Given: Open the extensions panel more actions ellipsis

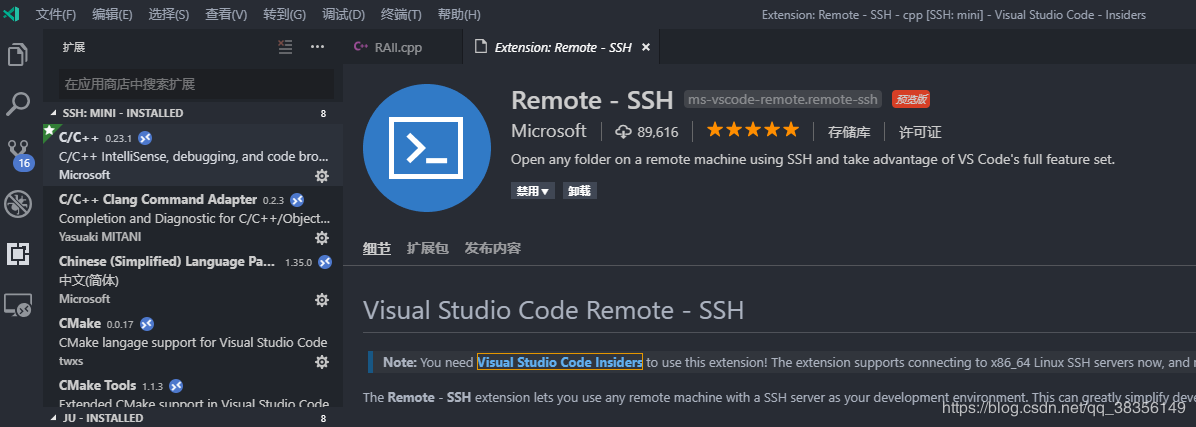Looking at the screenshot, I should [317, 47].
